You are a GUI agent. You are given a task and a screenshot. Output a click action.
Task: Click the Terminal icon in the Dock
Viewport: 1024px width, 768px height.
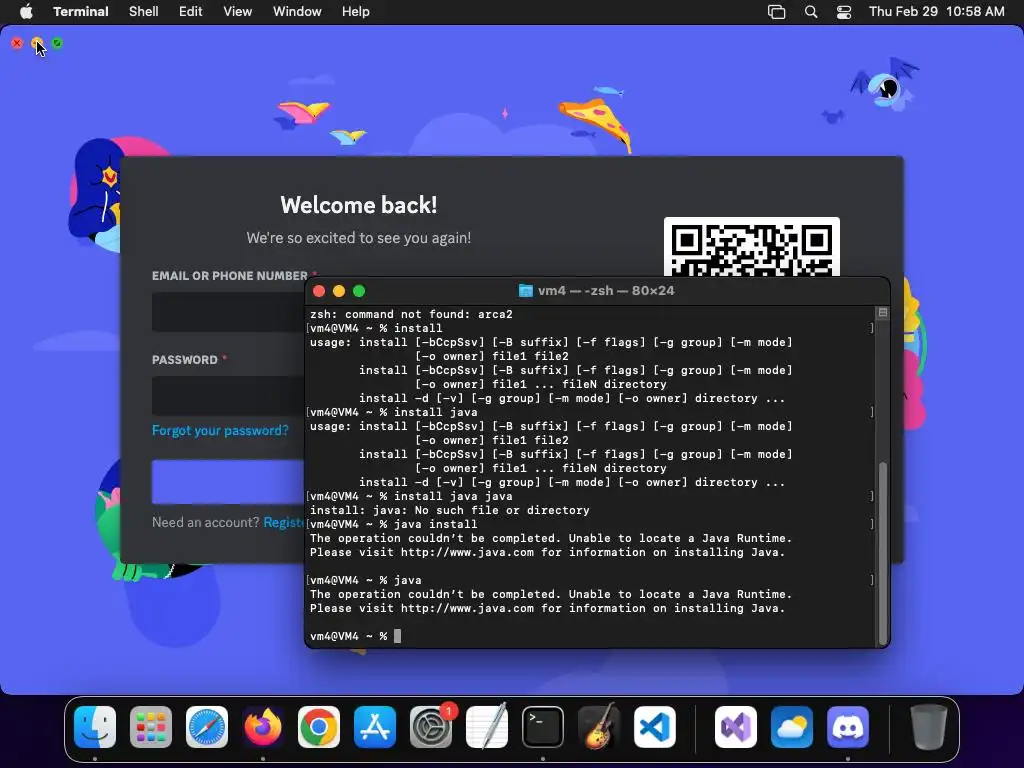(x=543, y=727)
